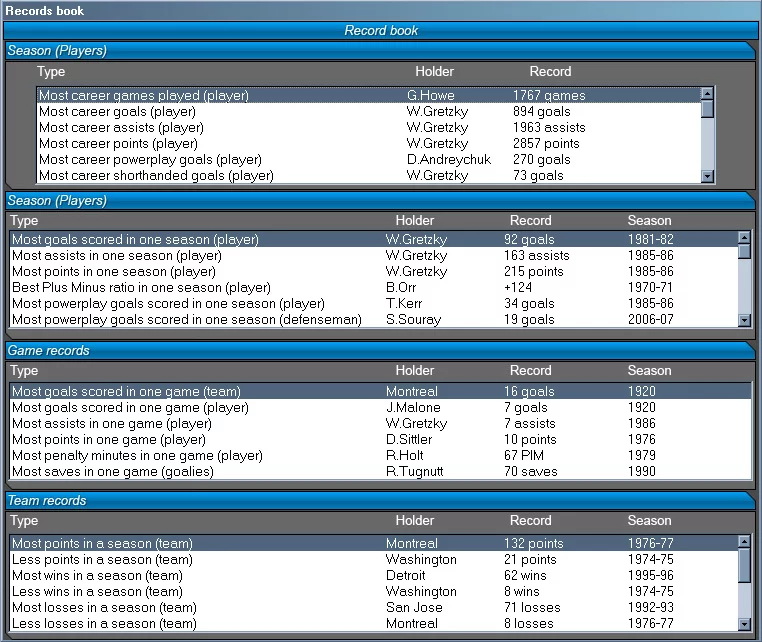Select 'Less points in a season (team)' row
The height and width of the screenshot is (642, 762).
point(373,559)
